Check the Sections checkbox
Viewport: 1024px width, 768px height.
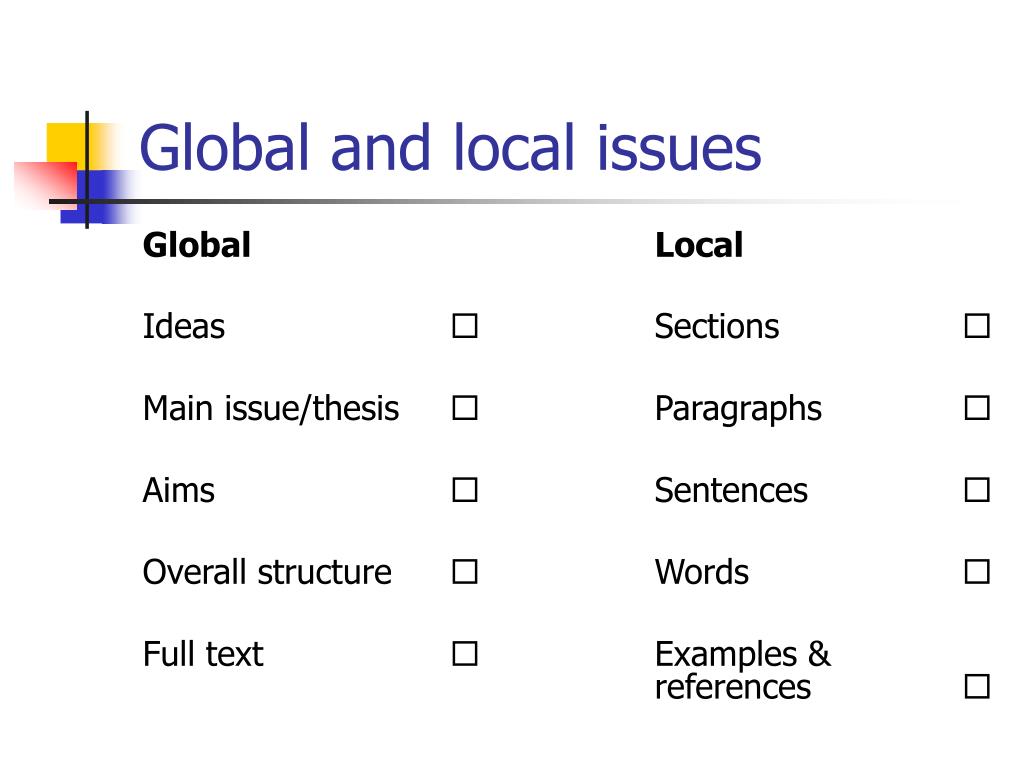(977, 326)
